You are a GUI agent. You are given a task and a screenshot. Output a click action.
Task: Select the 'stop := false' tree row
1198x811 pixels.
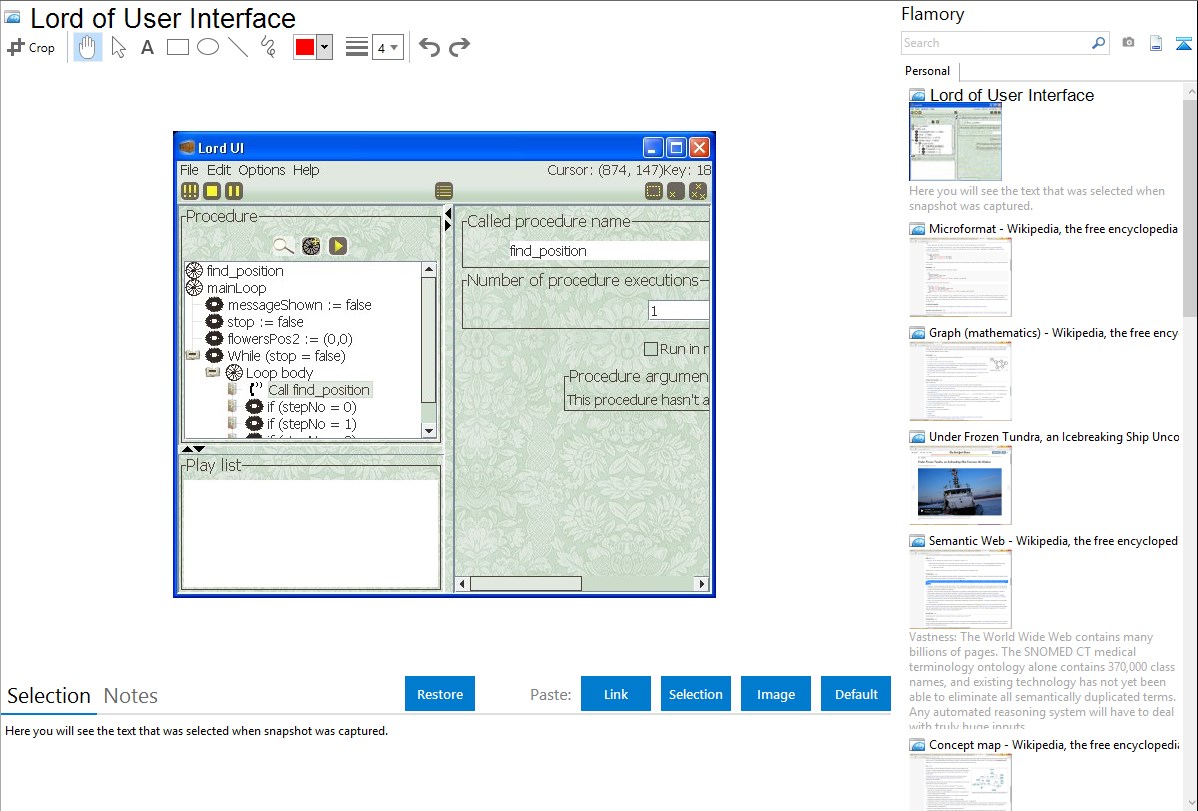coord(265,322)
